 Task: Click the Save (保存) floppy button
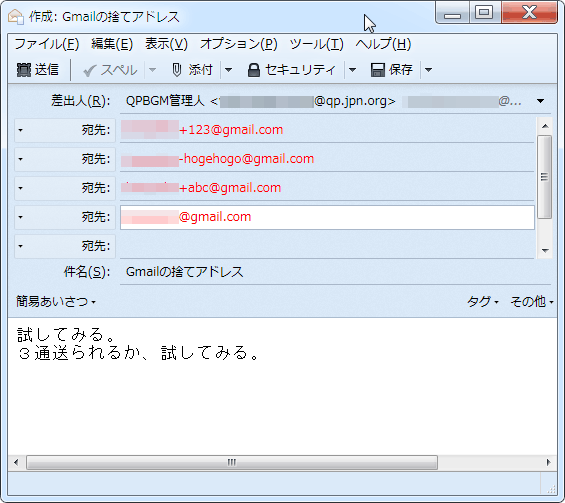pos(392,70)
